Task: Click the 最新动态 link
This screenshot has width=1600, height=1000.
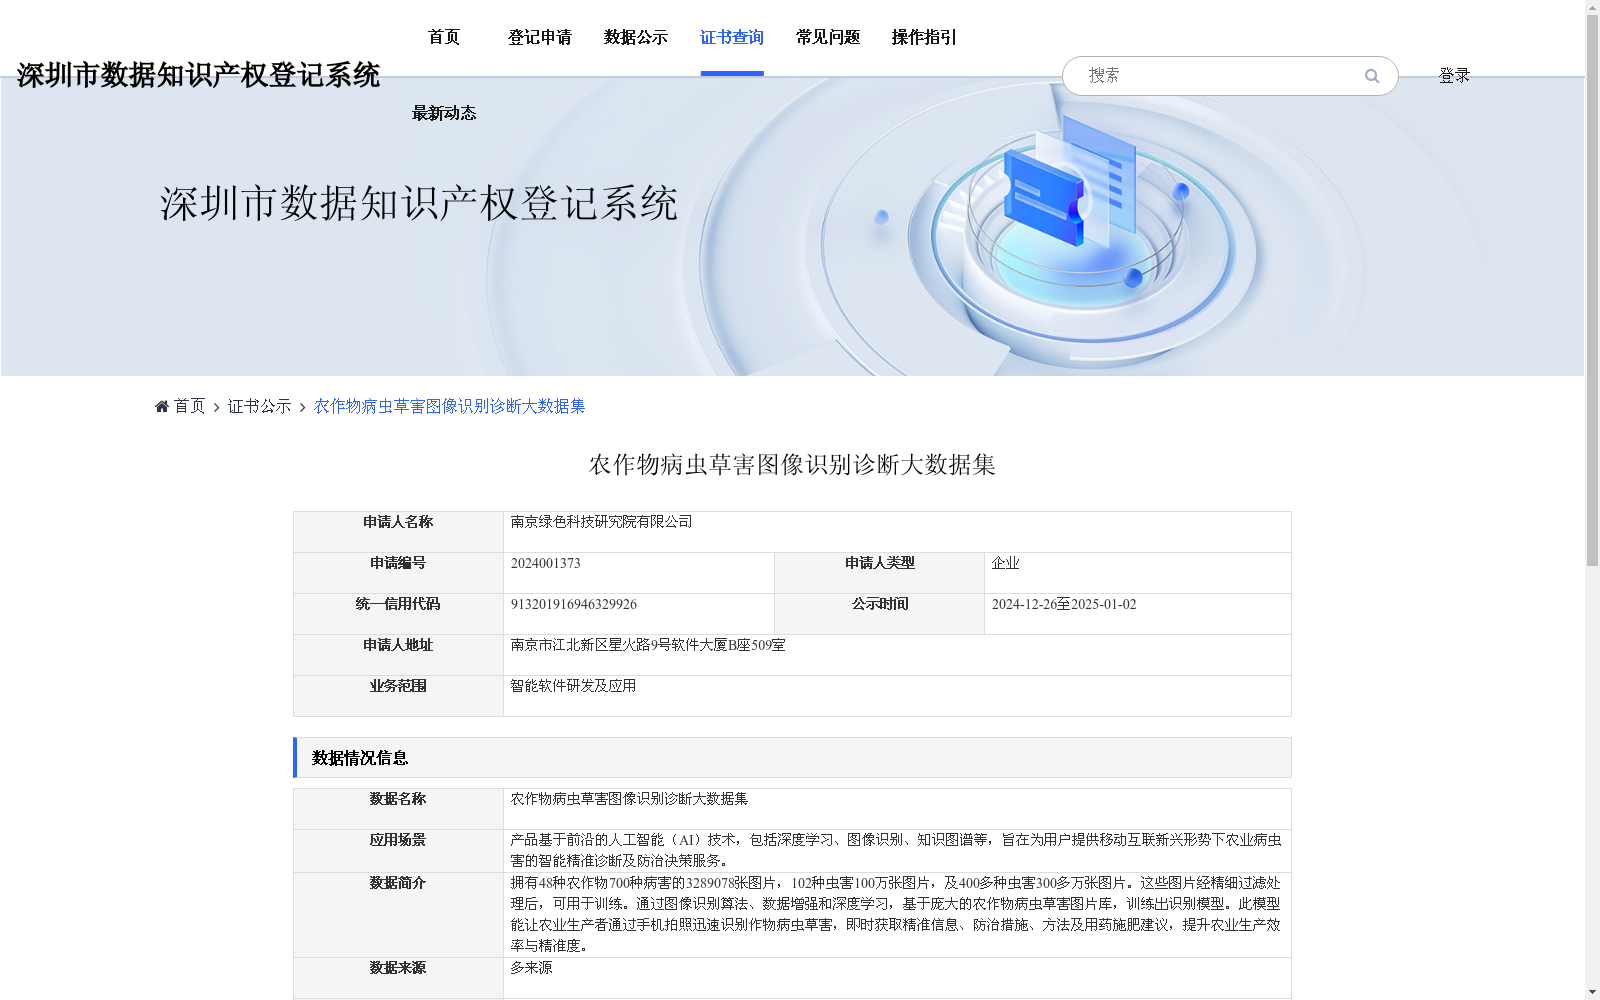Action: tap(443, 113)
